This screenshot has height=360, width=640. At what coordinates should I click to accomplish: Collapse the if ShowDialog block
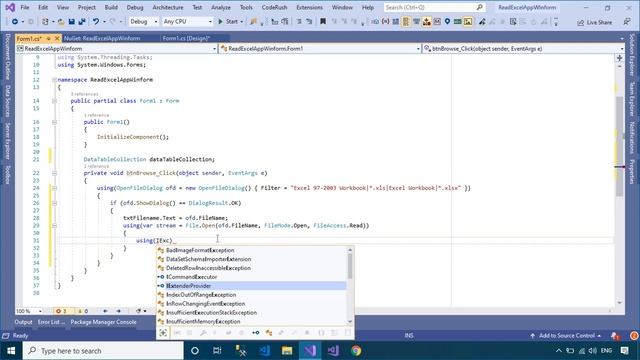pyautogui.click(x=54, y=203)
